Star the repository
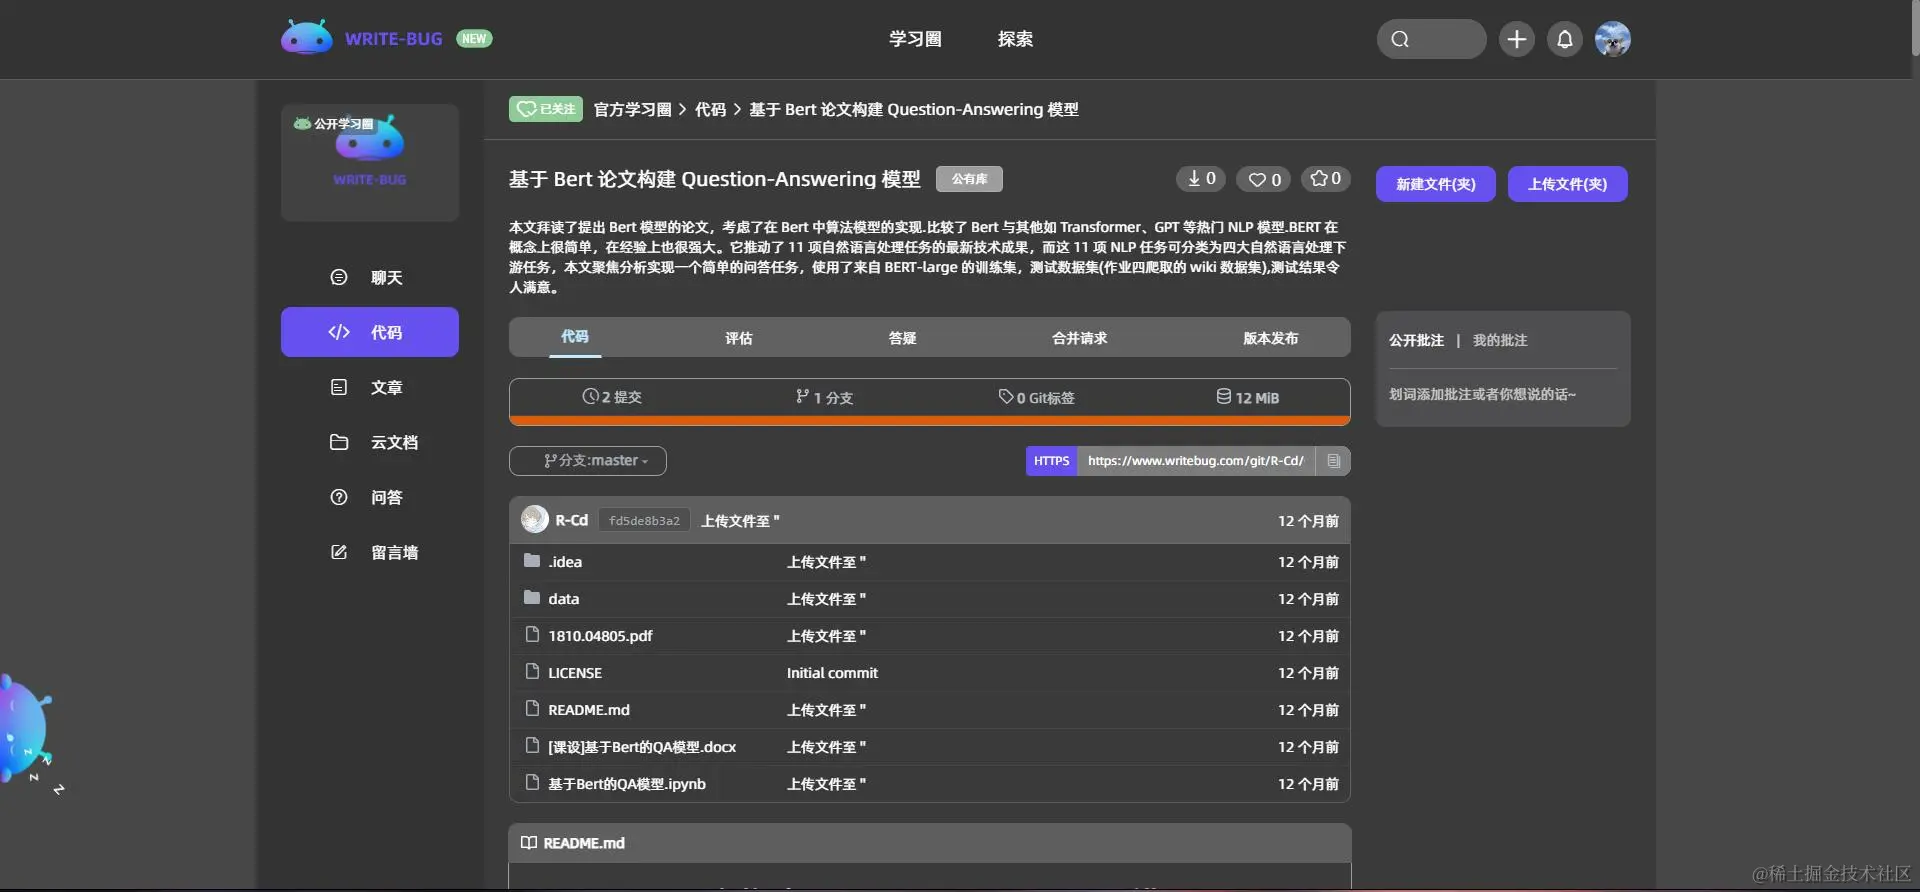Image resolution: width=1920 pixels, height=892 pixels. click(1326, 179)
